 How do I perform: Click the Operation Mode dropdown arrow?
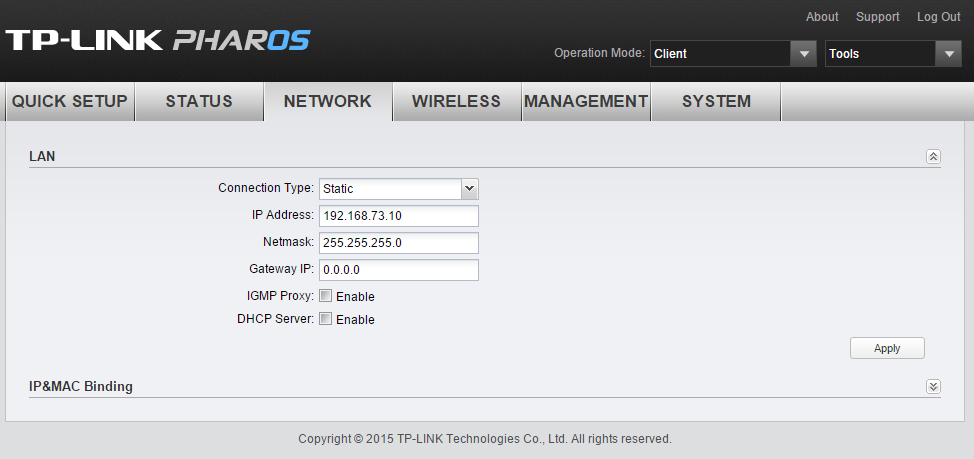(x=803, y=53)
